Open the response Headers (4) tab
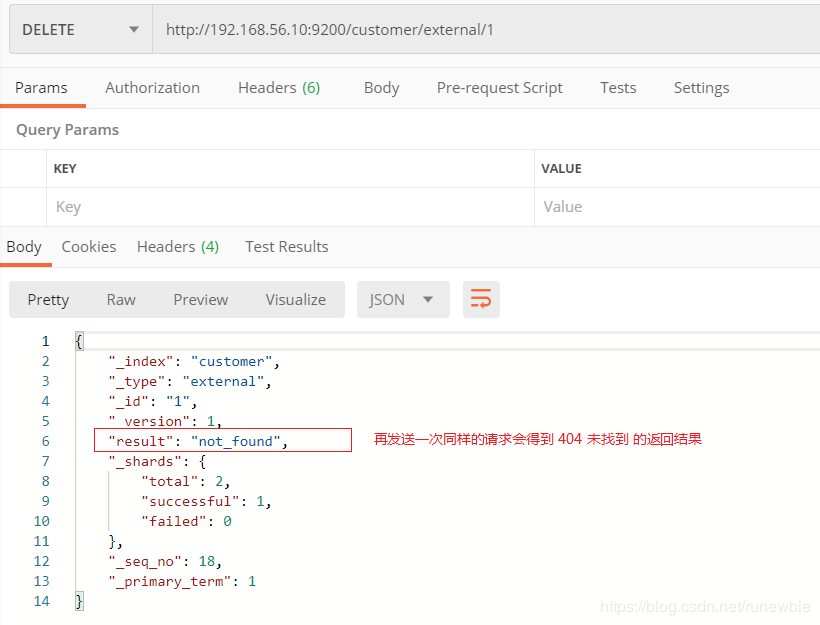Image resolution: width=820 pixels, height=625 pixels. pyautogui.click(x=178, y=247)
